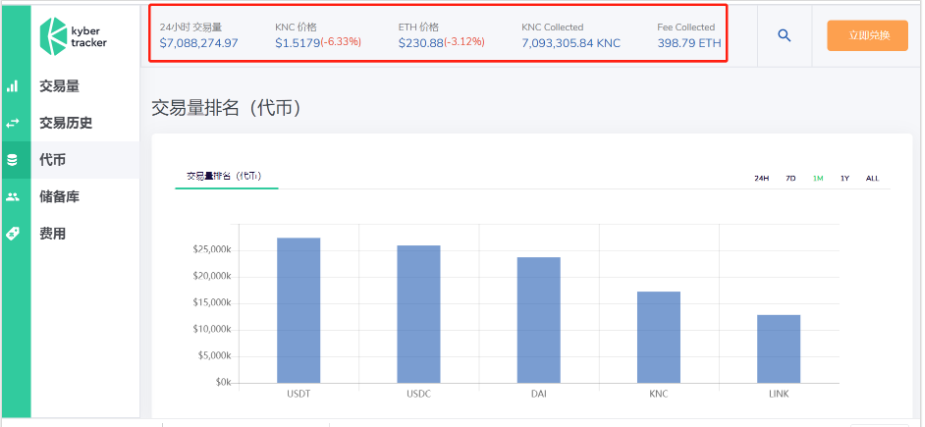Viewport: 925px width, 427px height.
Task: Click the Kyber tracker logo
Action: coord(73,35)
